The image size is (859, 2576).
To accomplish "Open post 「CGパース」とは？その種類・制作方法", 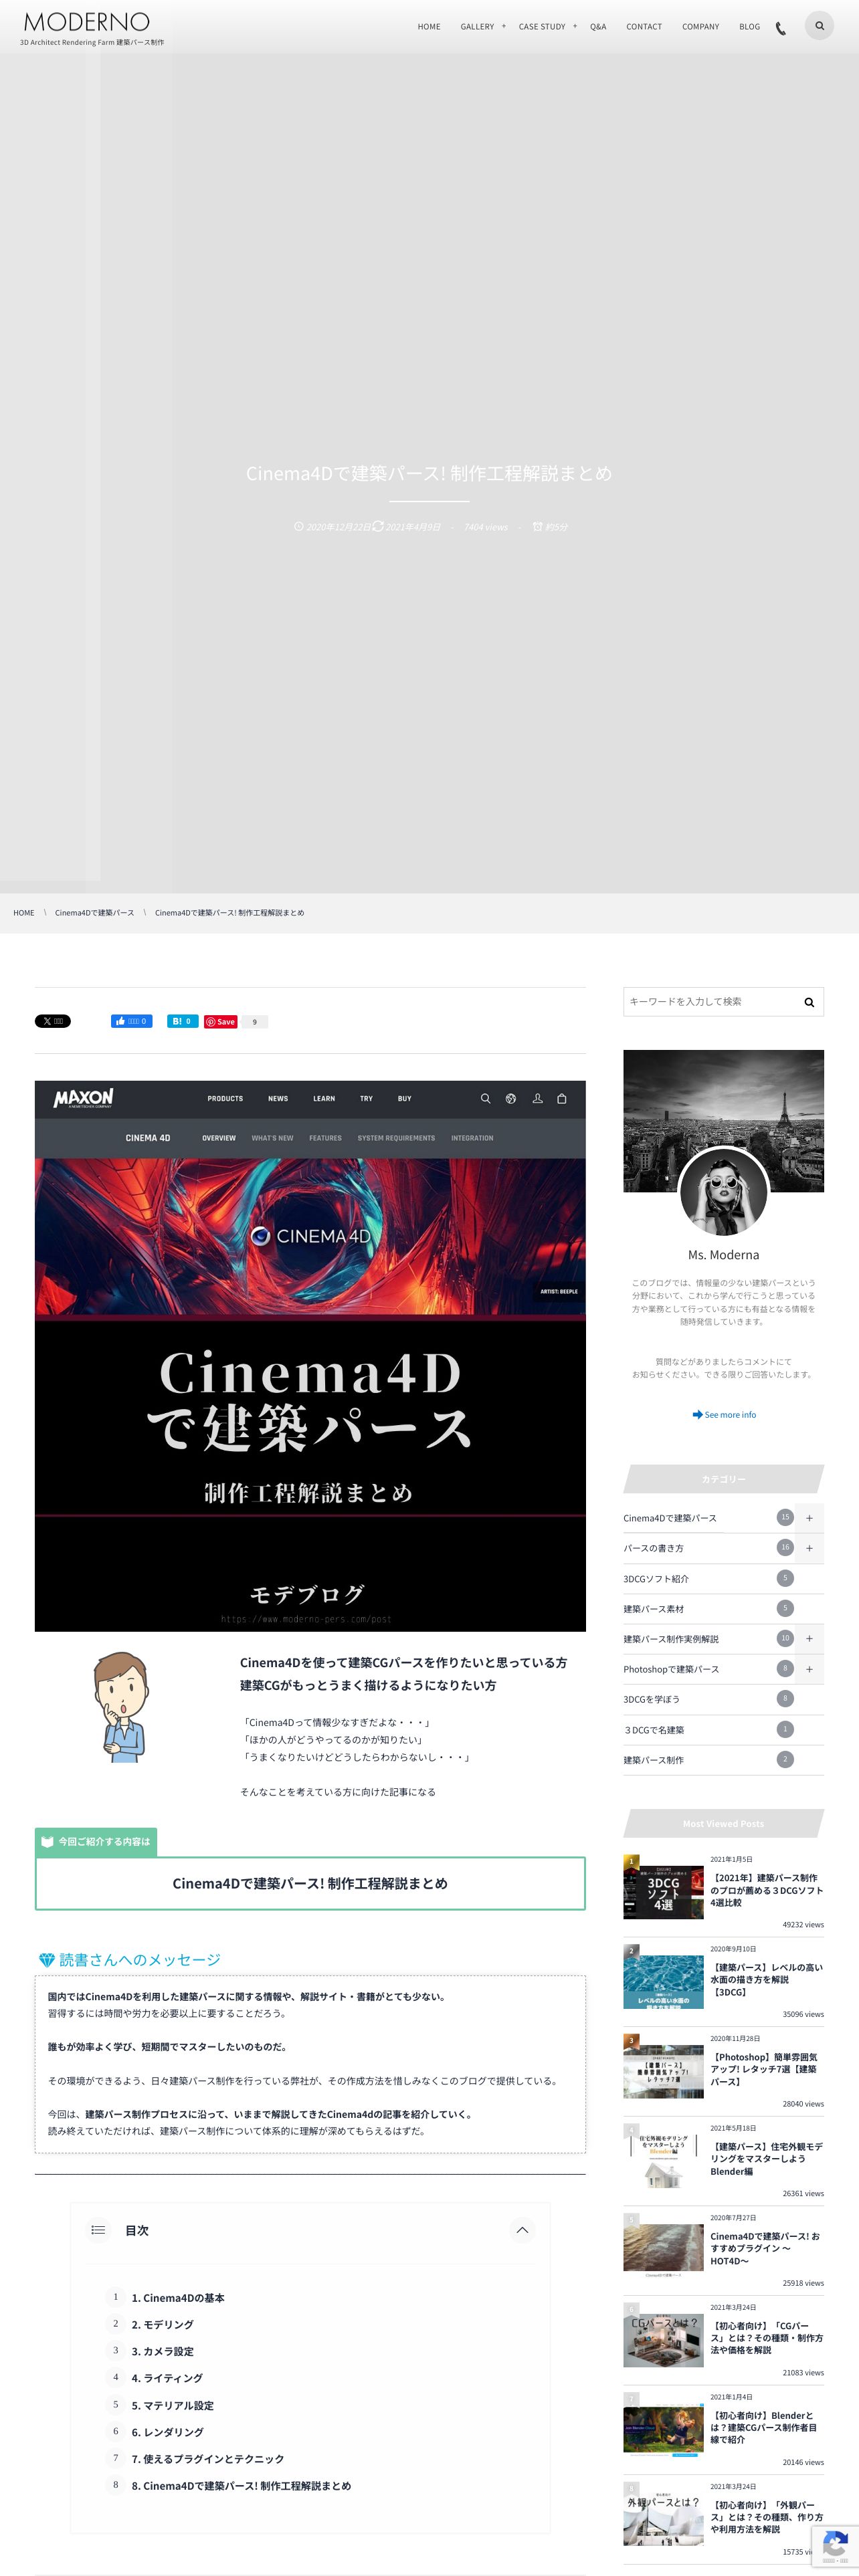I will [767, 2338].
